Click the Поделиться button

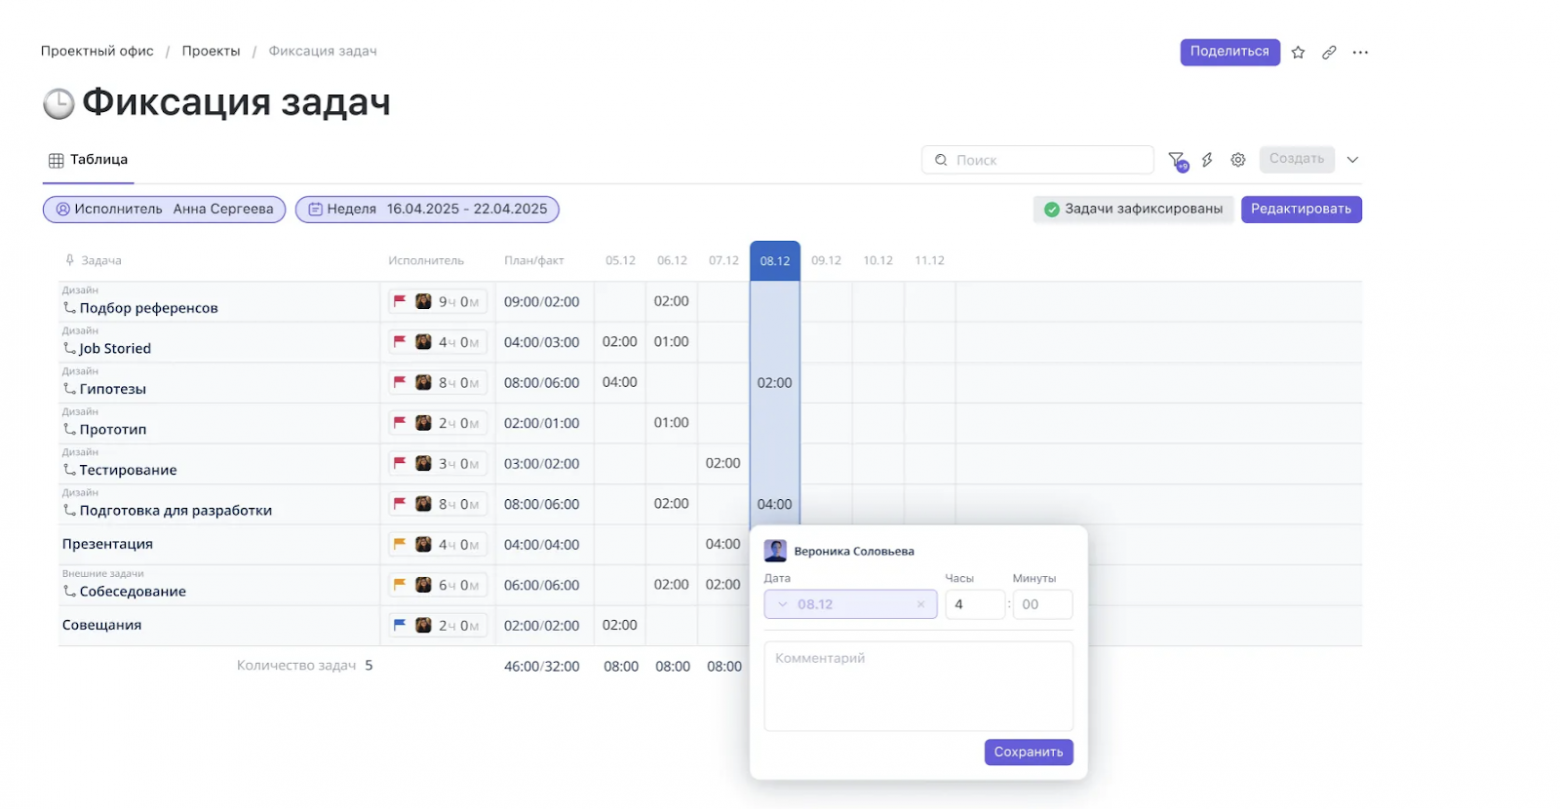pos(1229,52)
